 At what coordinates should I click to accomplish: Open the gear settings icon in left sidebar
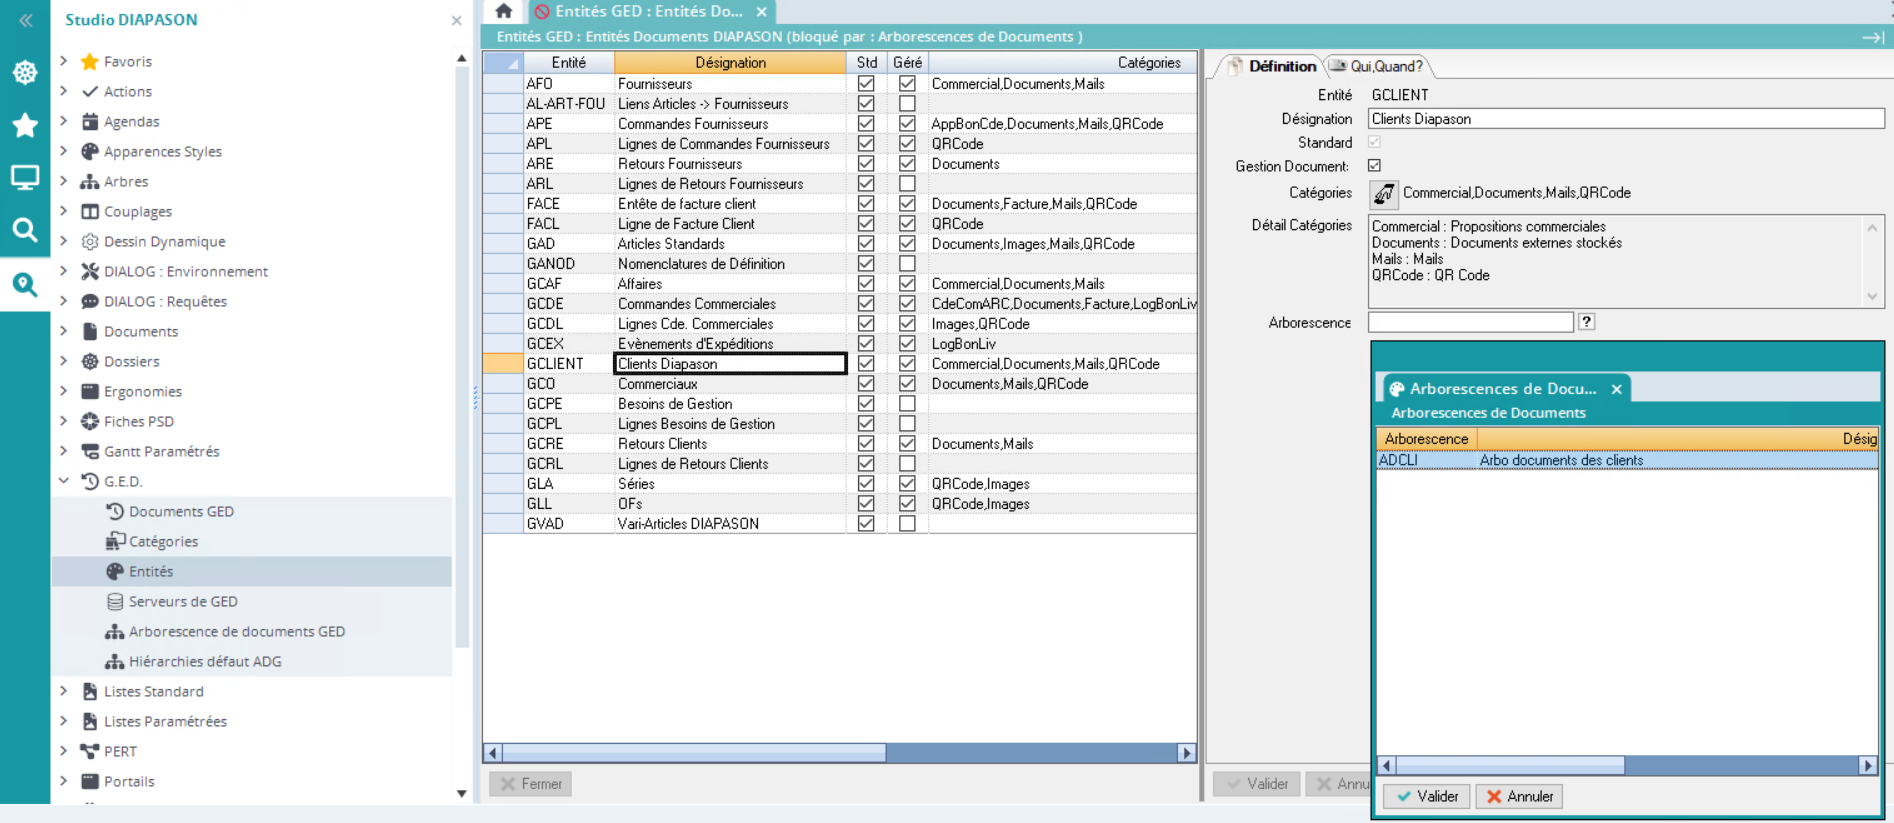point(25,72)
